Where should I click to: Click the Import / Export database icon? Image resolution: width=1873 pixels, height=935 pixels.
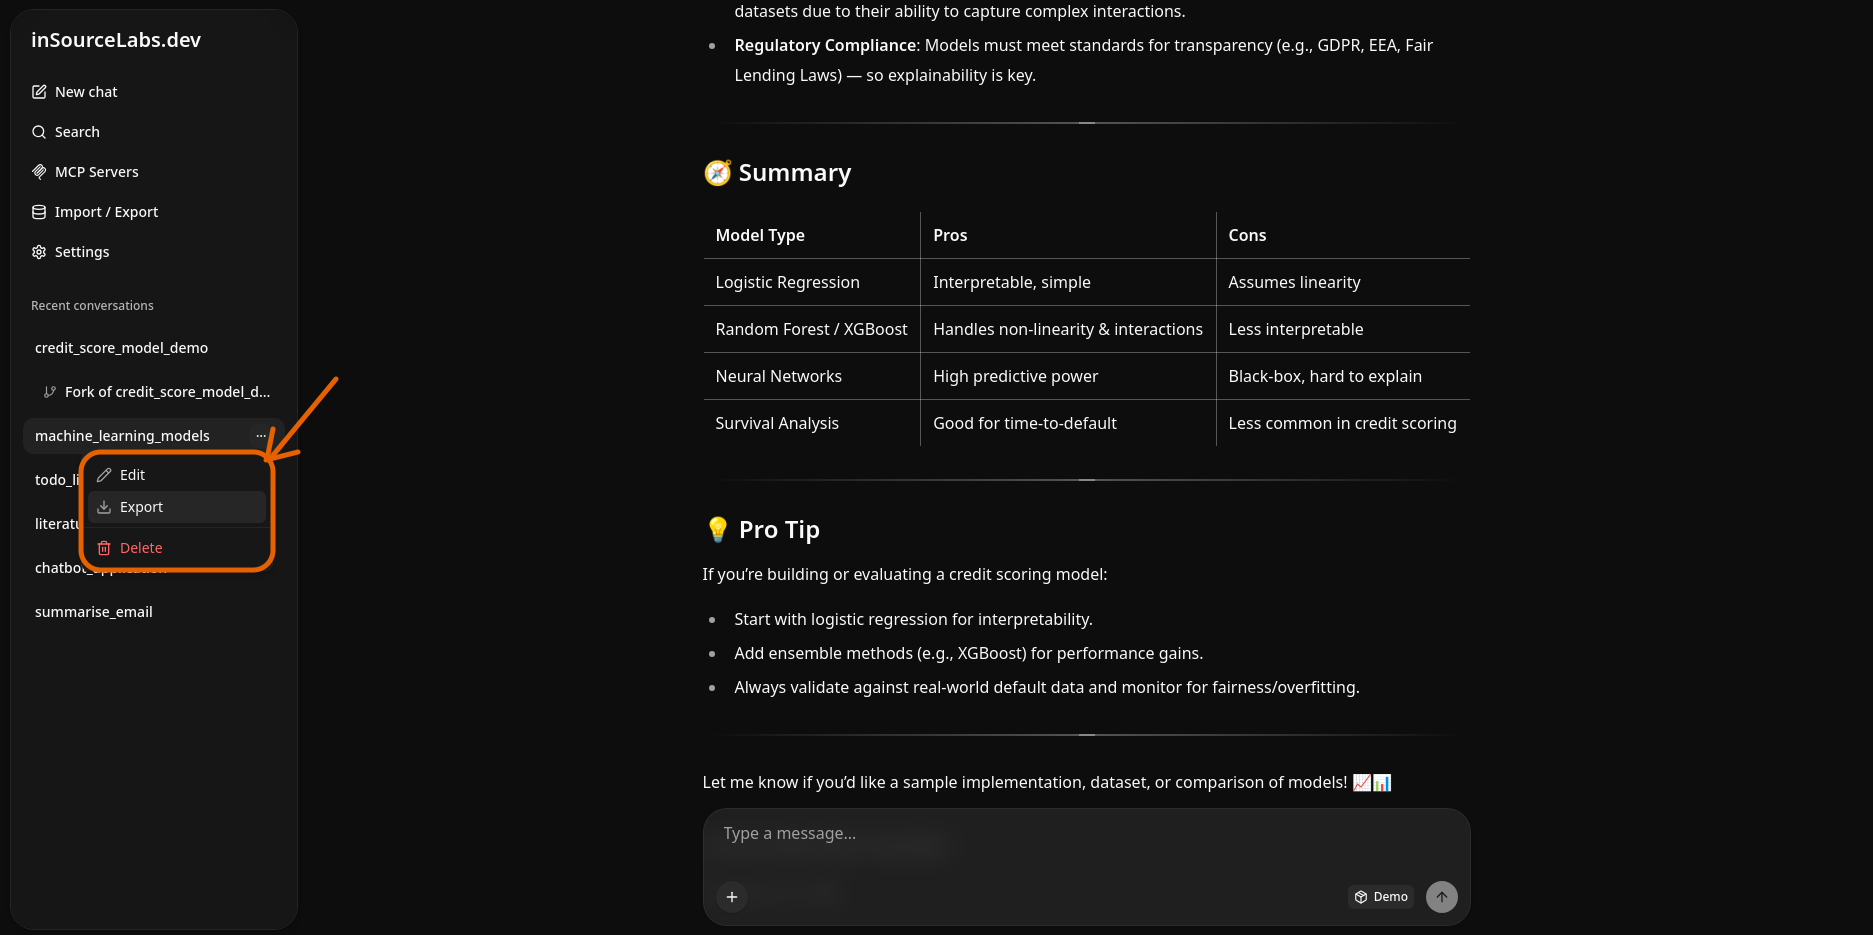[39, 212]
